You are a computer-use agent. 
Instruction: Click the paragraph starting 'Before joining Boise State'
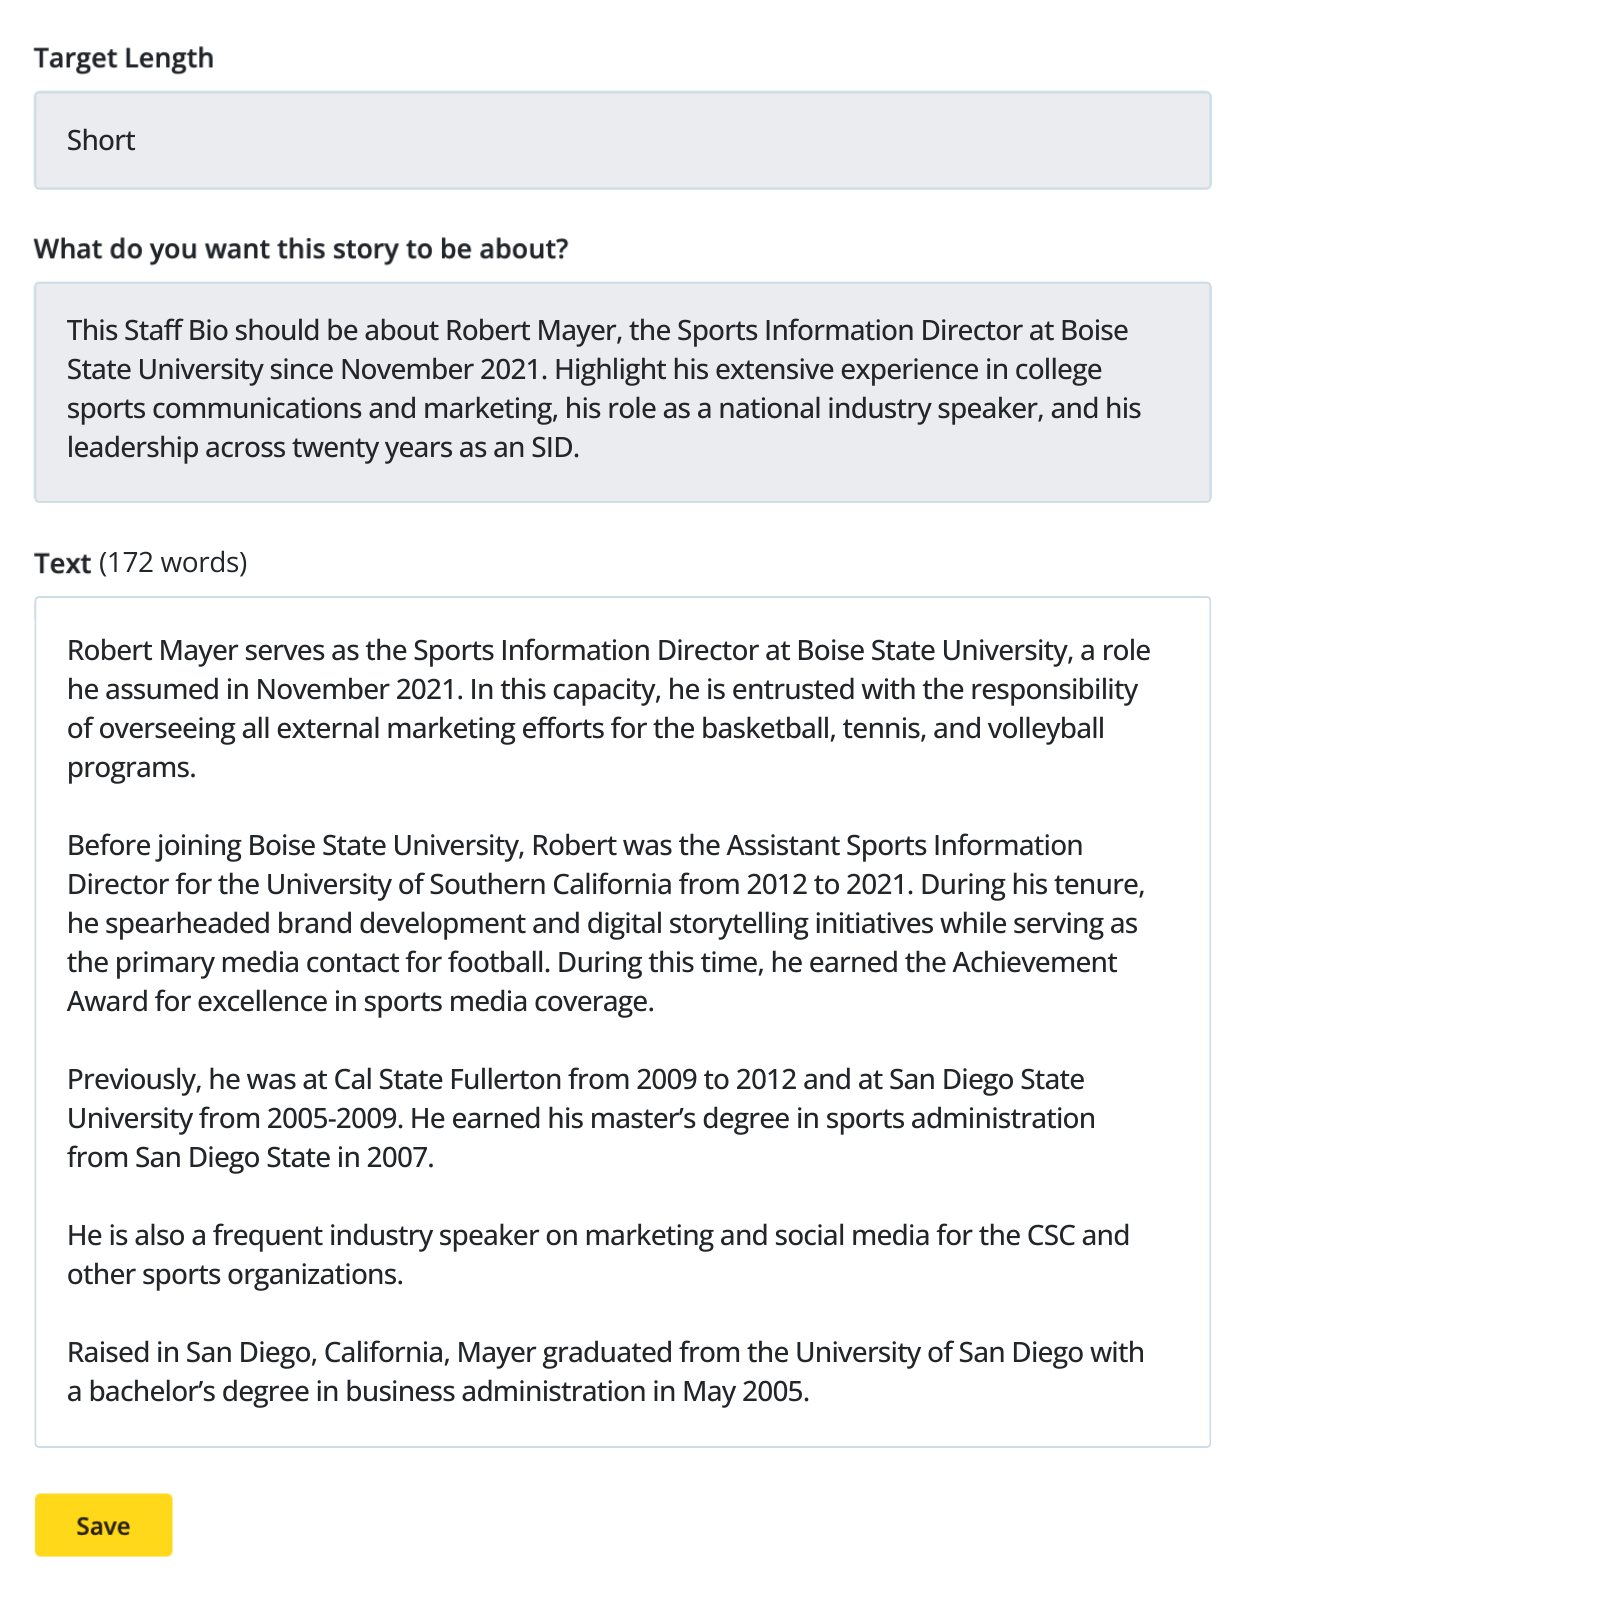point(606,923)
